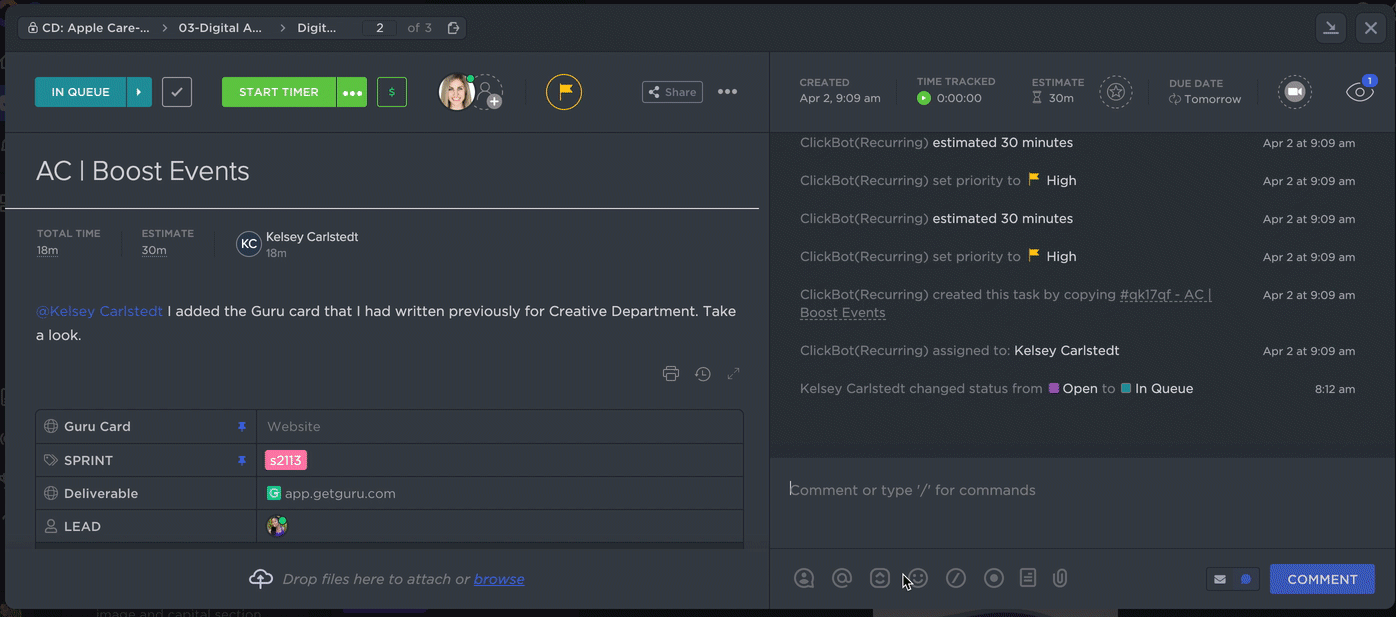This screenshot has height=617, width=1396.
Task: Click the billable dollar sign icon
Action: point(391,92)
